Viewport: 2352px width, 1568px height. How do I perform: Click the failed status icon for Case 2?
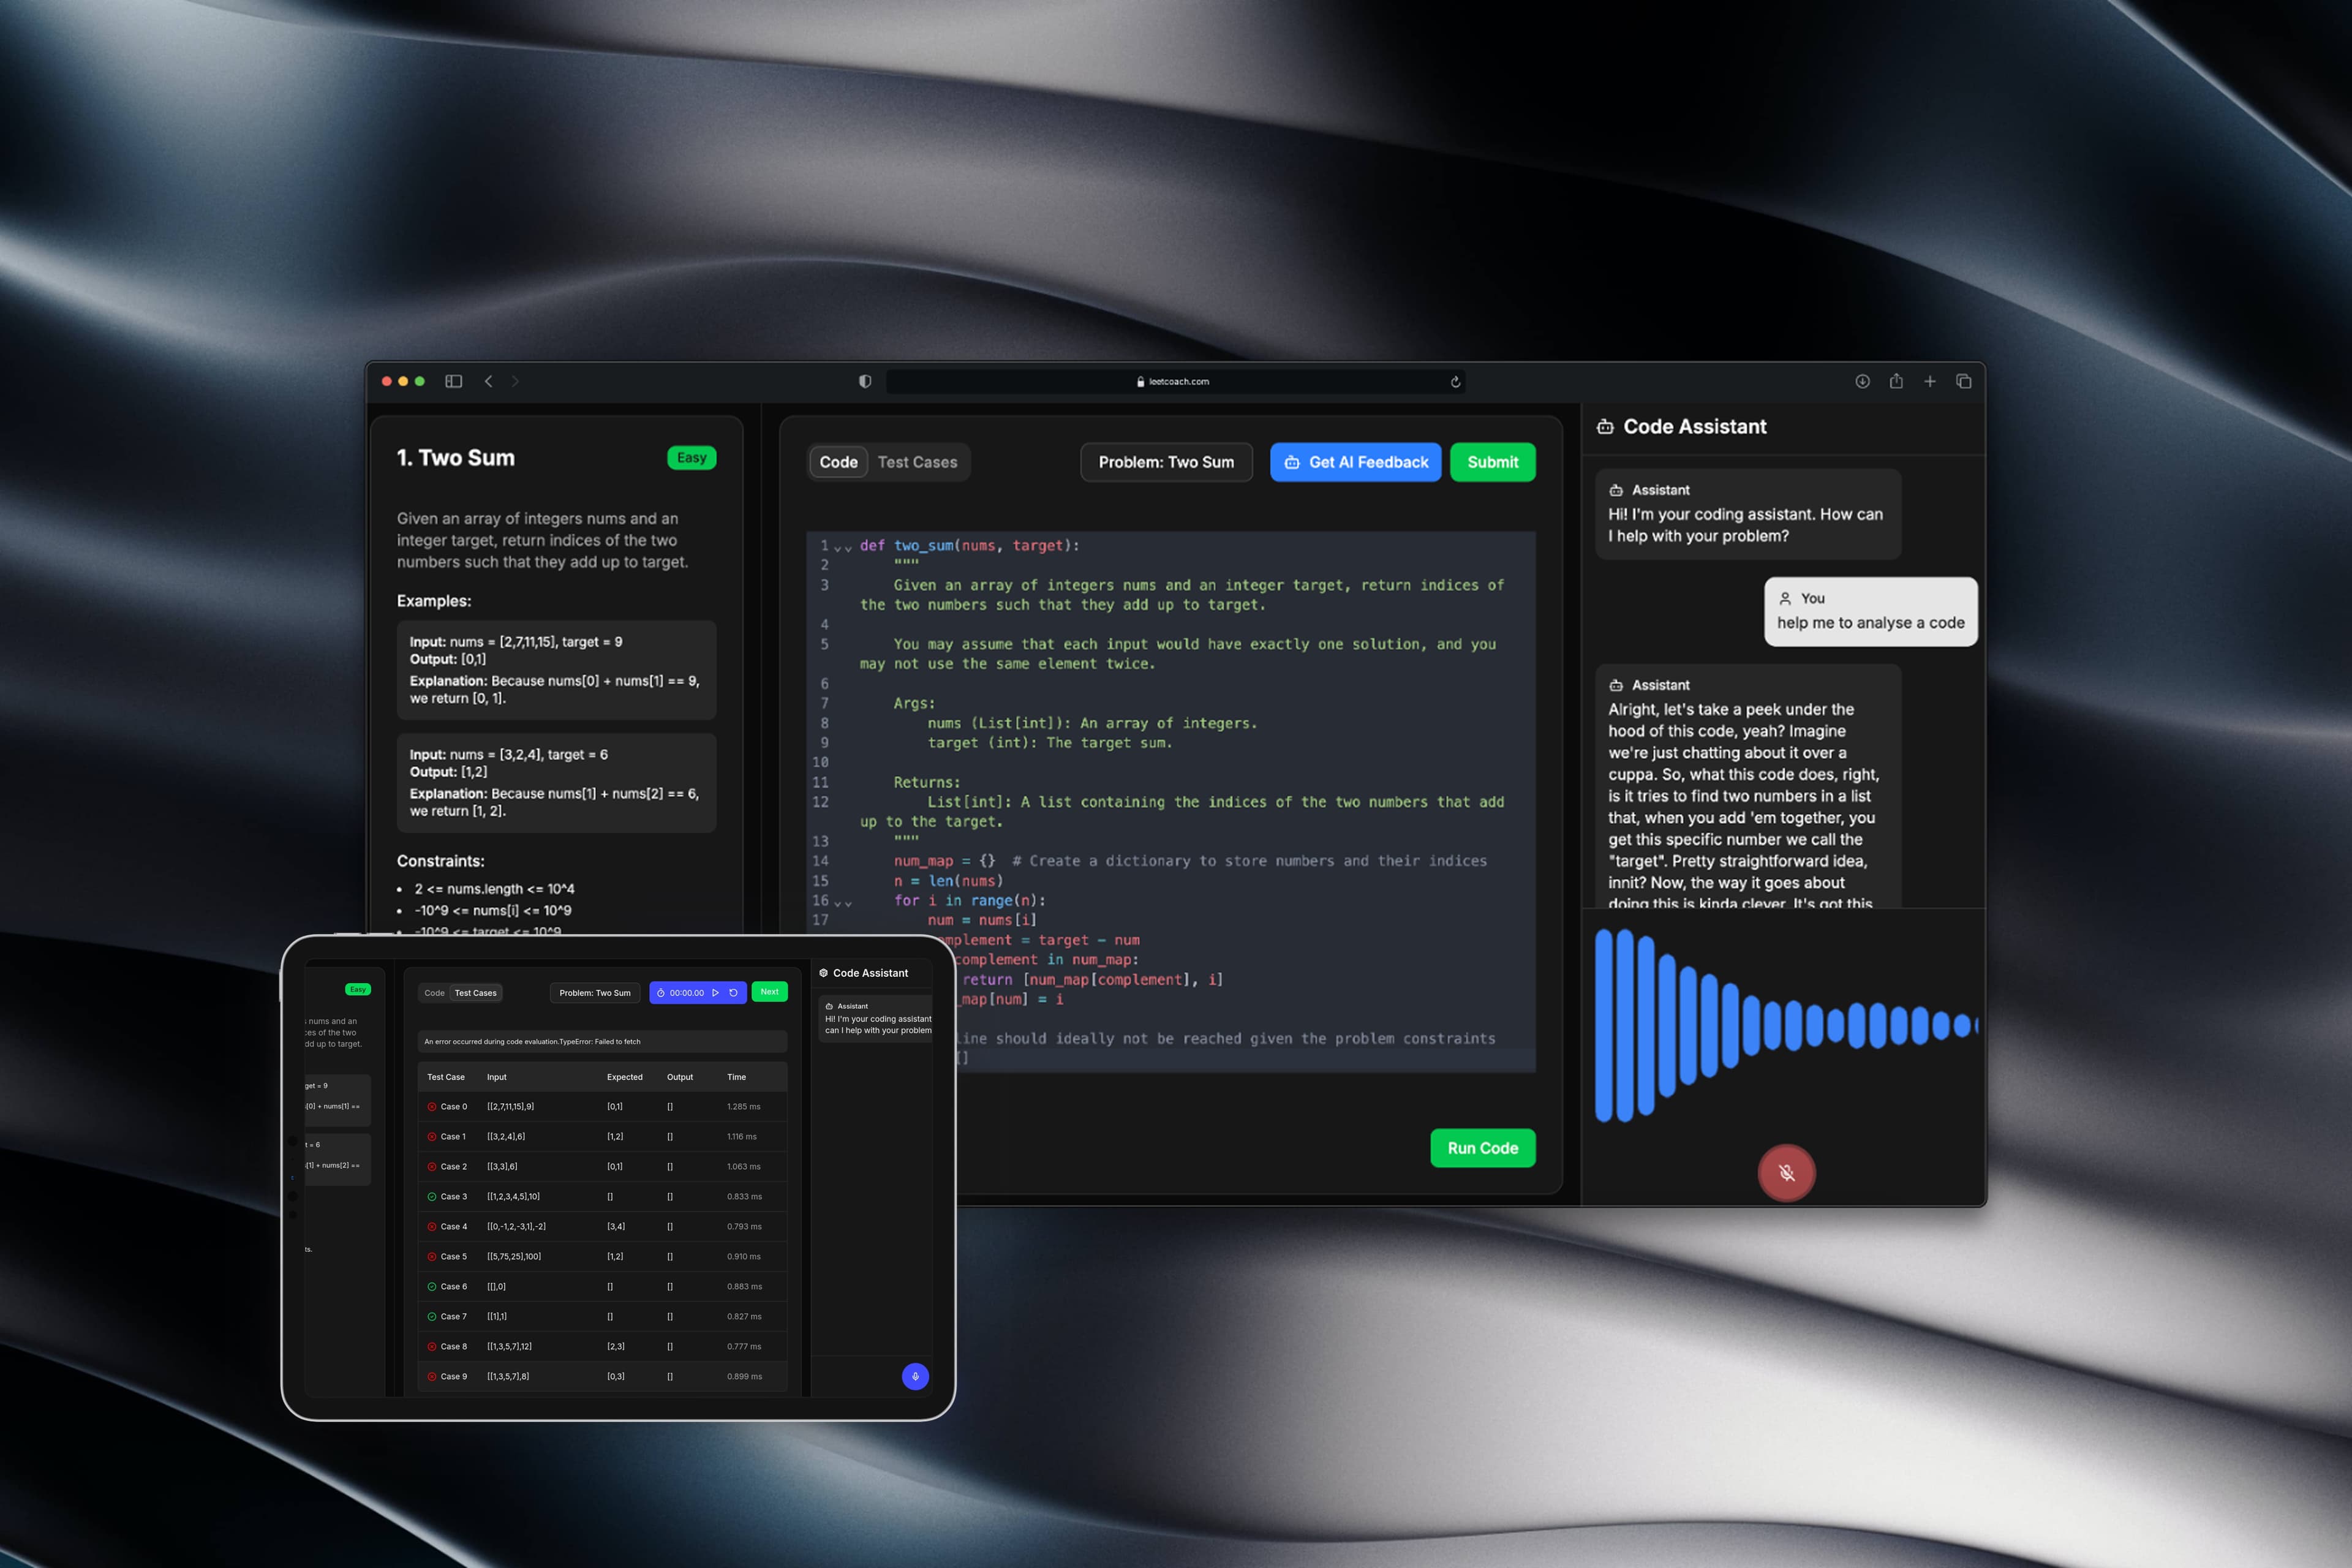tap(432, 1167)
